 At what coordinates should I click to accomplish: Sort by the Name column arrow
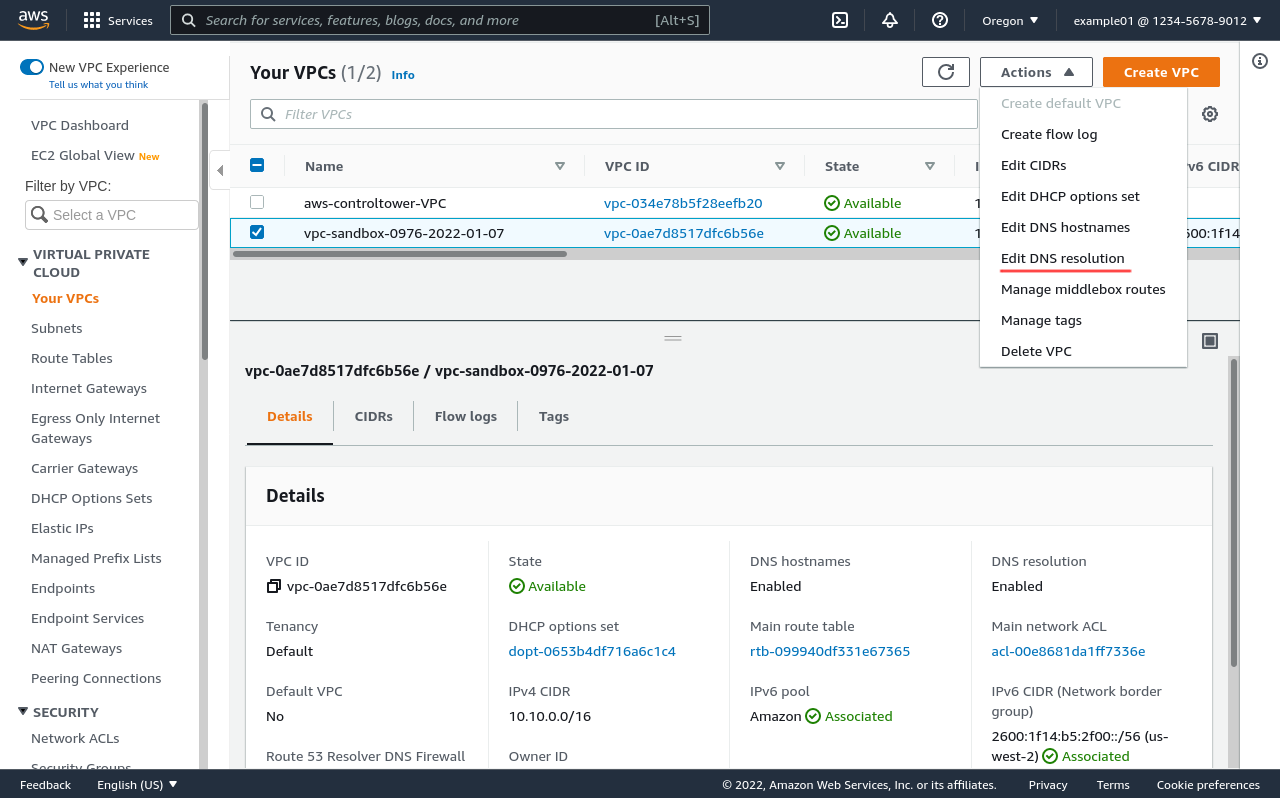click(x=560, y=166)
